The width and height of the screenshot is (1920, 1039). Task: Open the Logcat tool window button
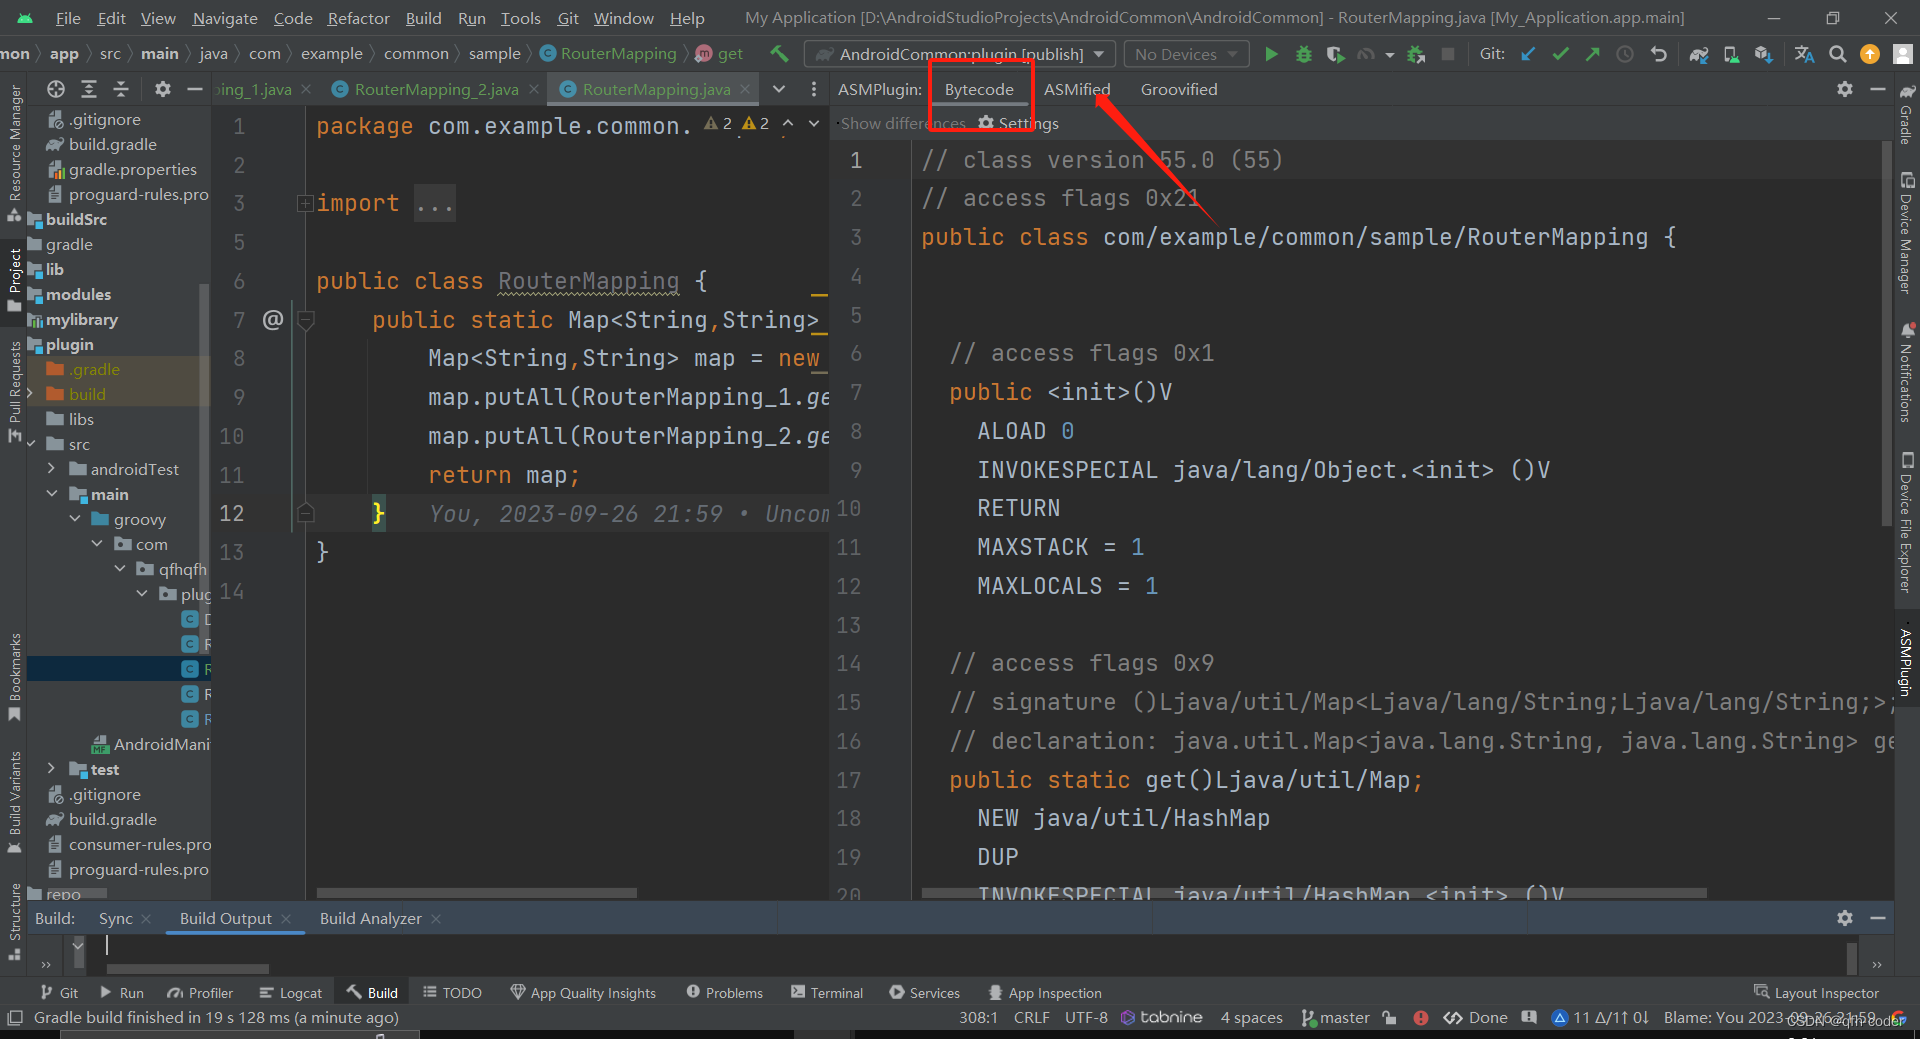coord(291,992)
